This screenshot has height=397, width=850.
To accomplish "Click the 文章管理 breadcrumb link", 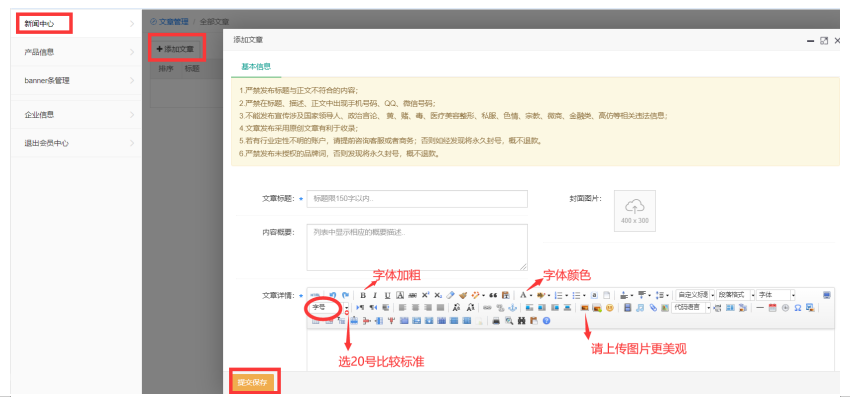I will (x=173, y=22).
